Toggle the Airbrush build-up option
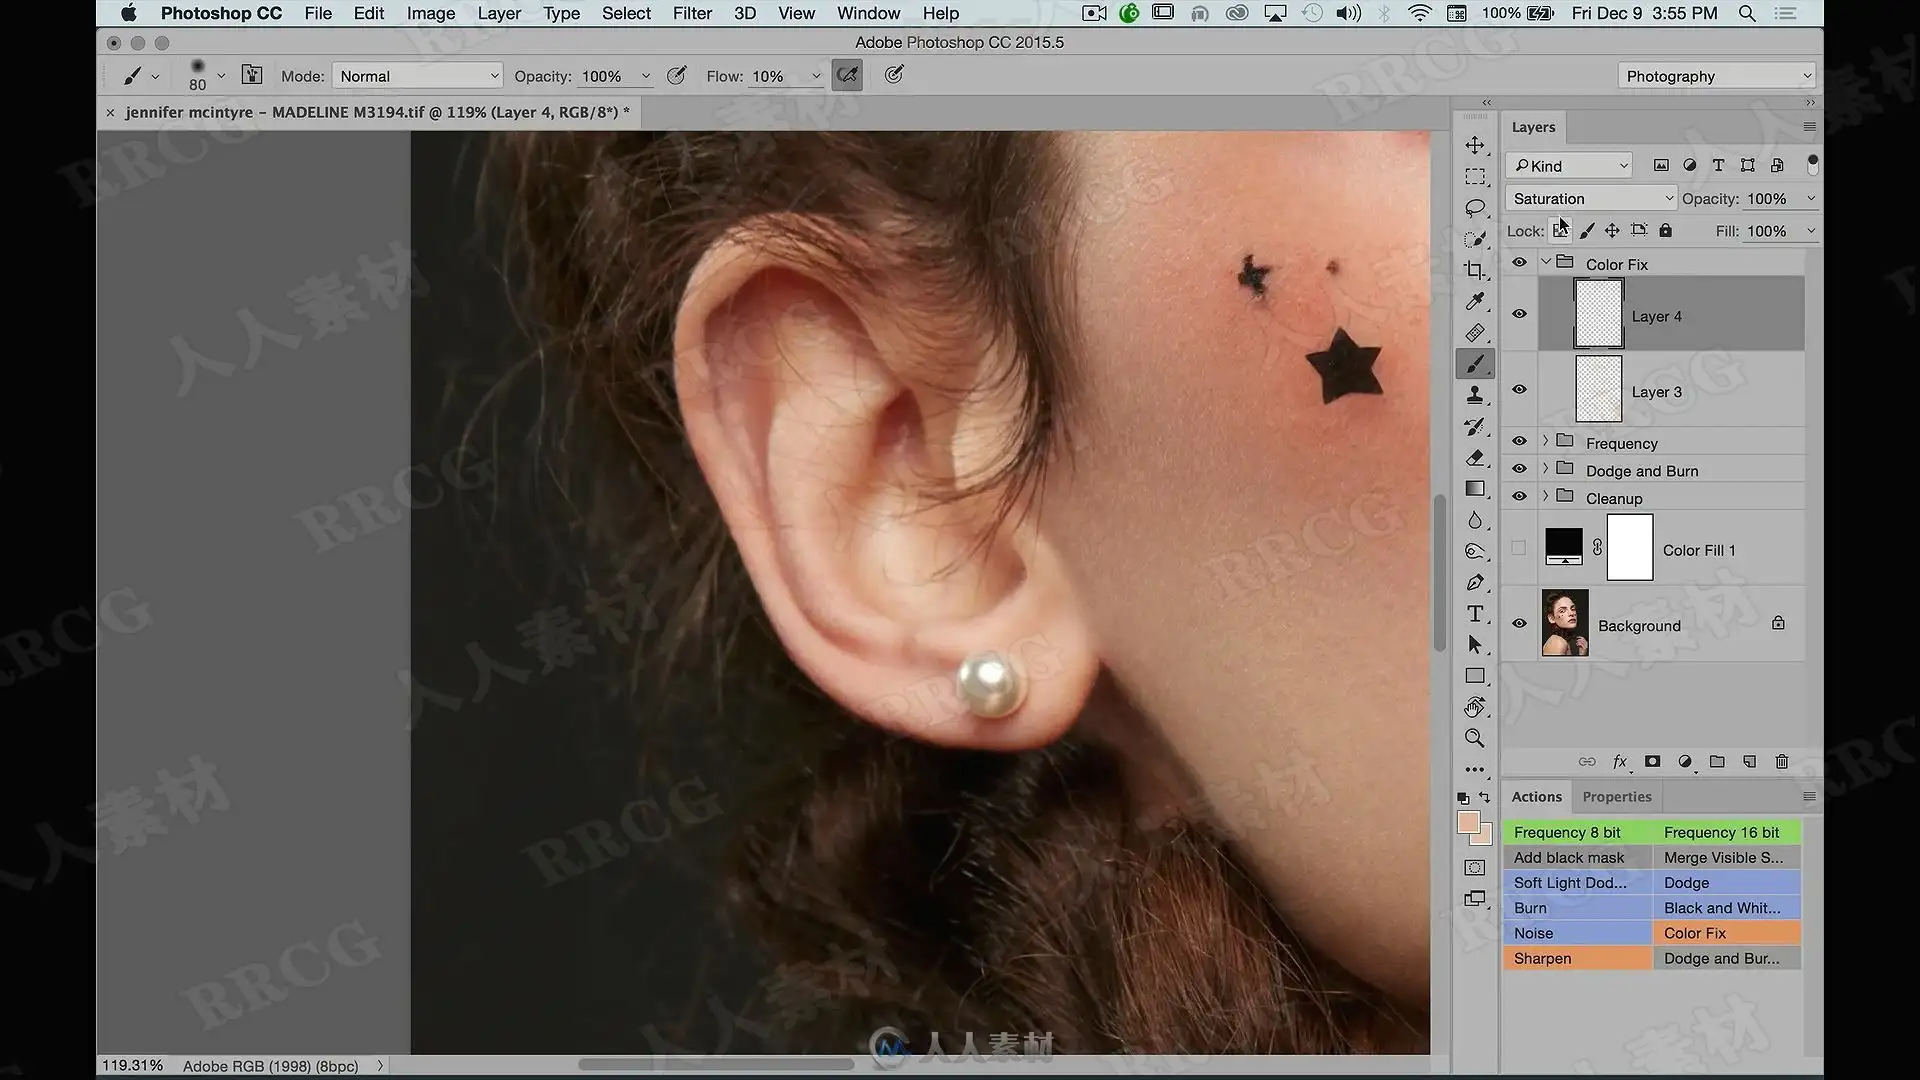 click(x=847, y=75)
